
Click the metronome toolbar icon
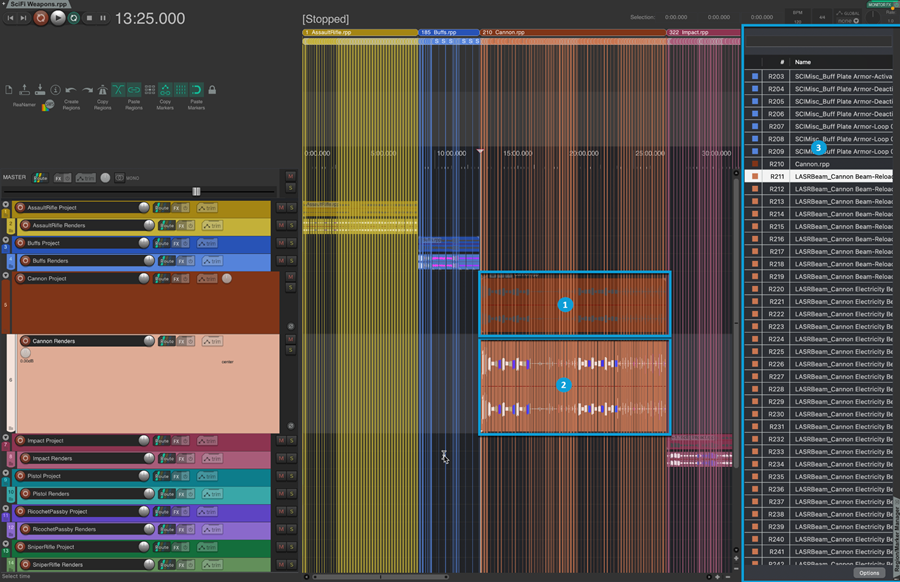pos(103,90)
